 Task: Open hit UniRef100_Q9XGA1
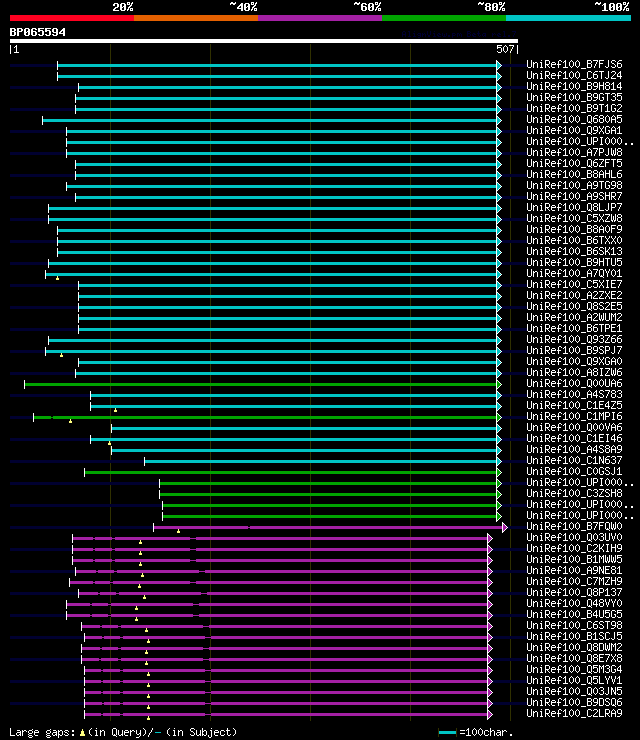[x=574, y=130]
